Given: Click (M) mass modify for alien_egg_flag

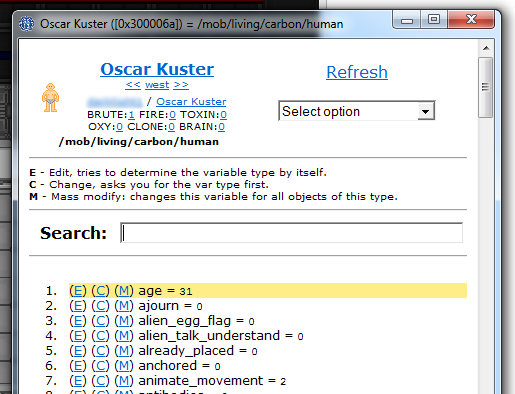Looking at the screenshot, I should coord(124,321).
